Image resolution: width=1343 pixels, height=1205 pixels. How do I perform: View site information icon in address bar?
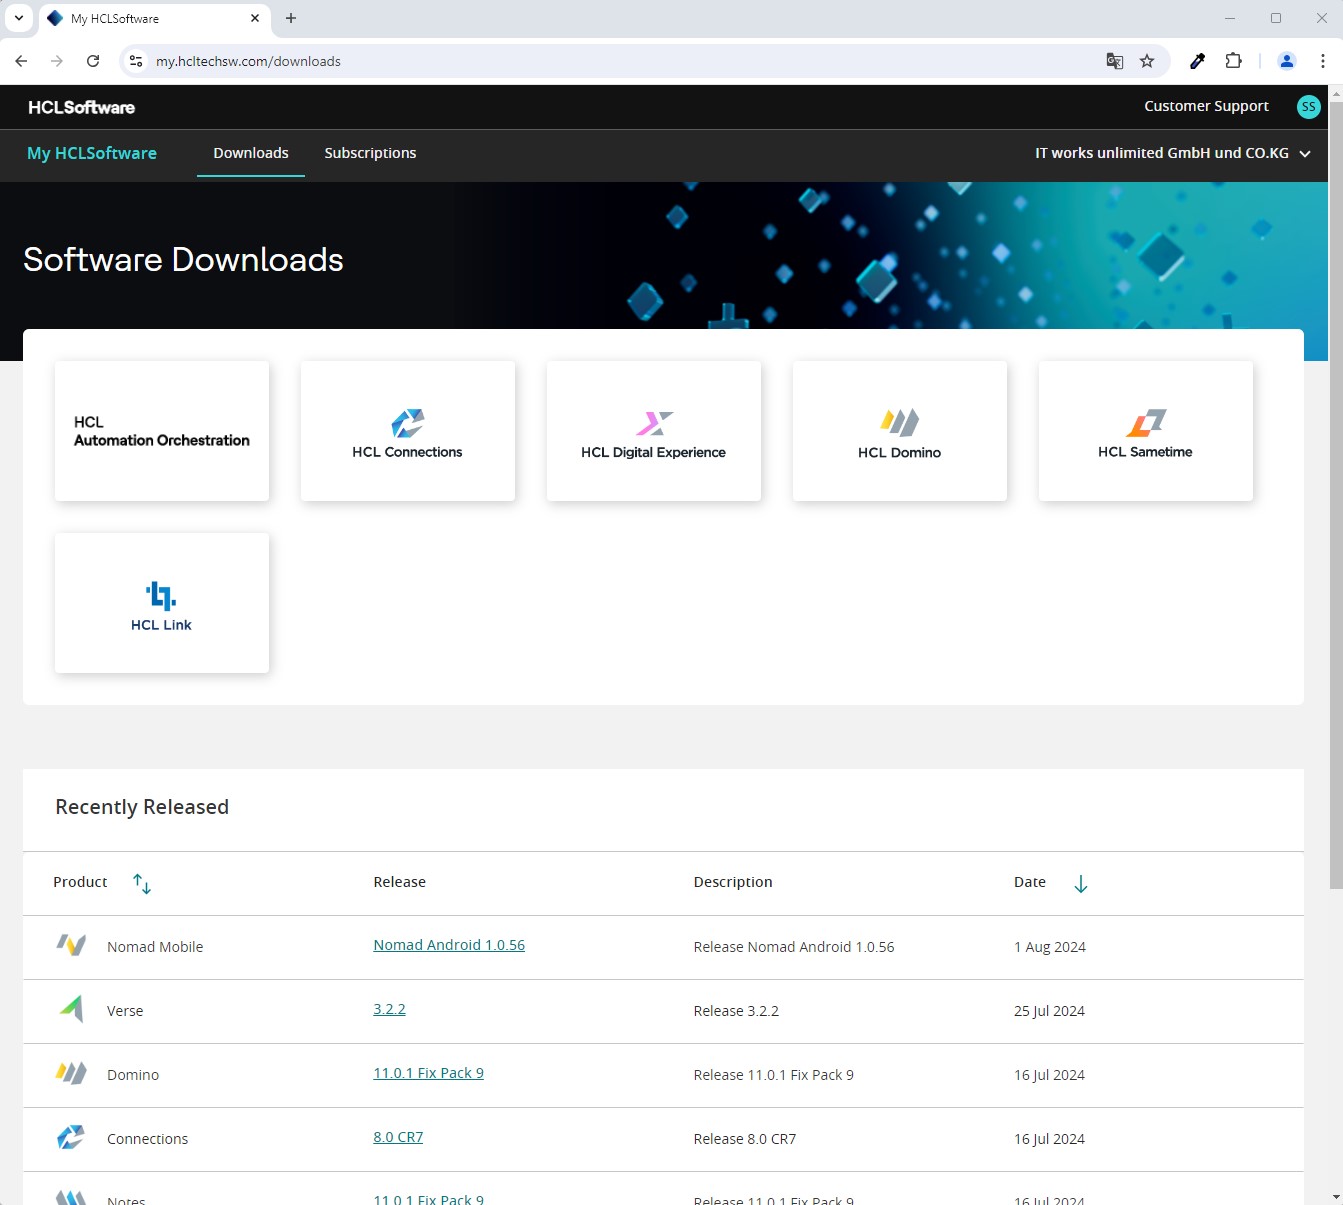137,61
